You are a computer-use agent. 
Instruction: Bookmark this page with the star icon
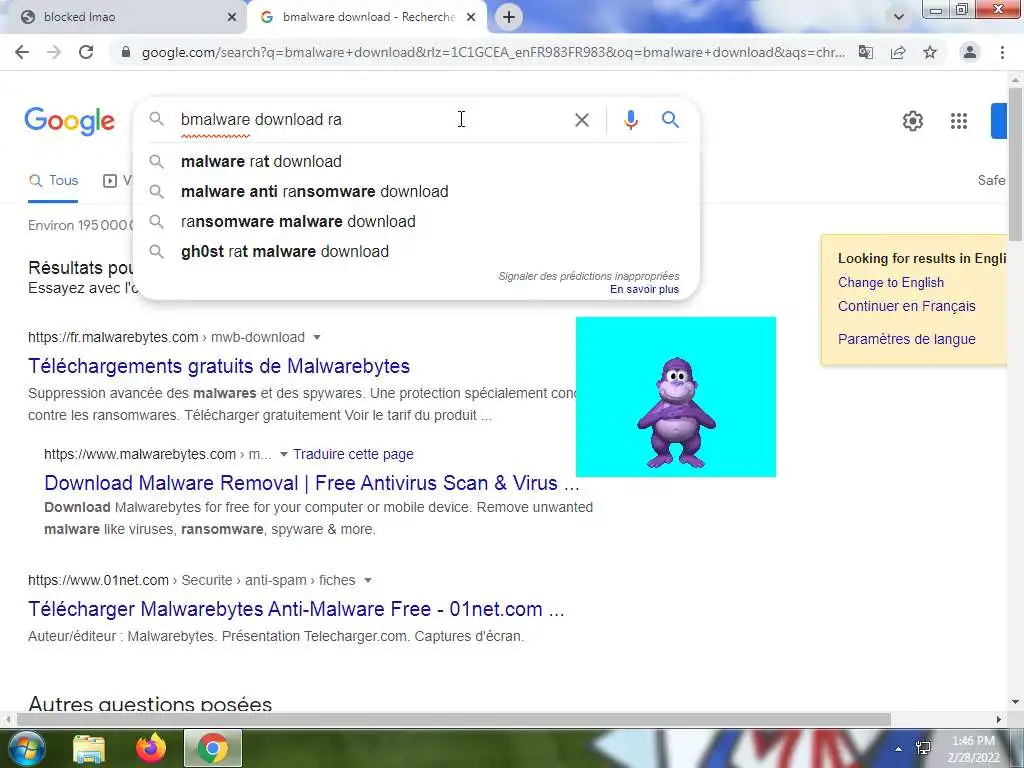tap(930, 52)
